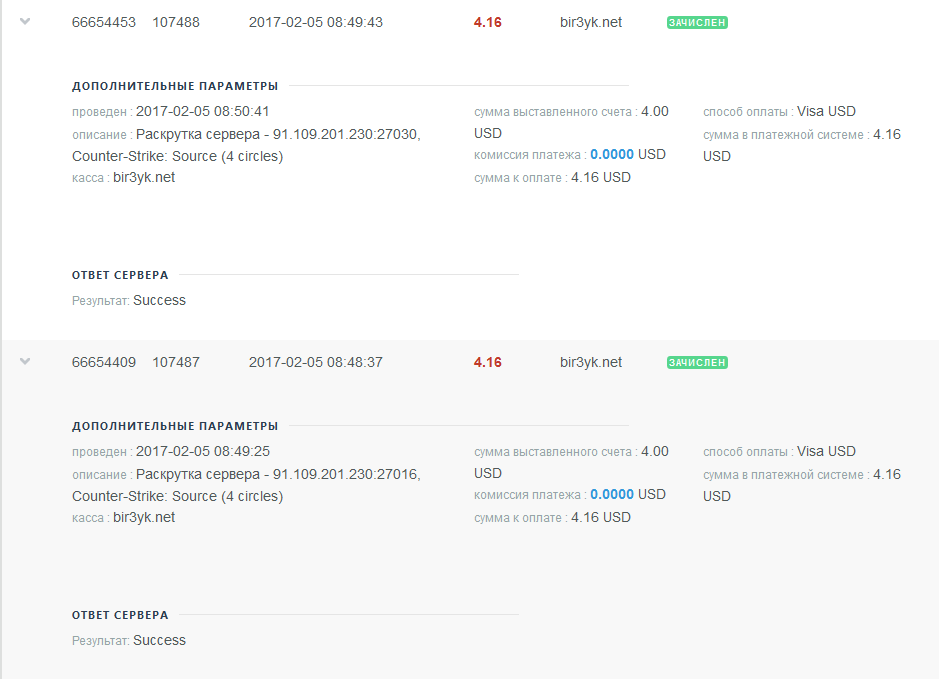Click the касса bir3yk.net value under transaction 66654453
Viewport: 939px width, 679px height.
pos(144,178)
